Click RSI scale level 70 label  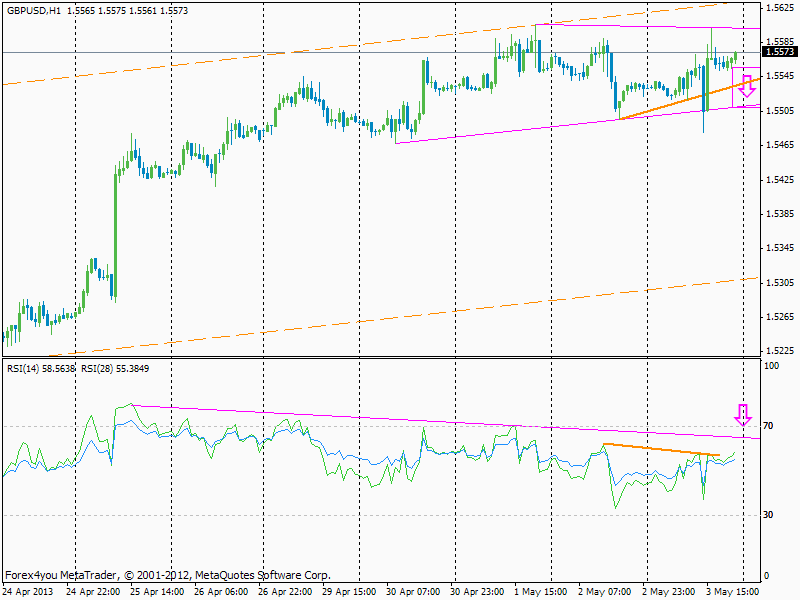pyautogui.click(x=768, y=426)
